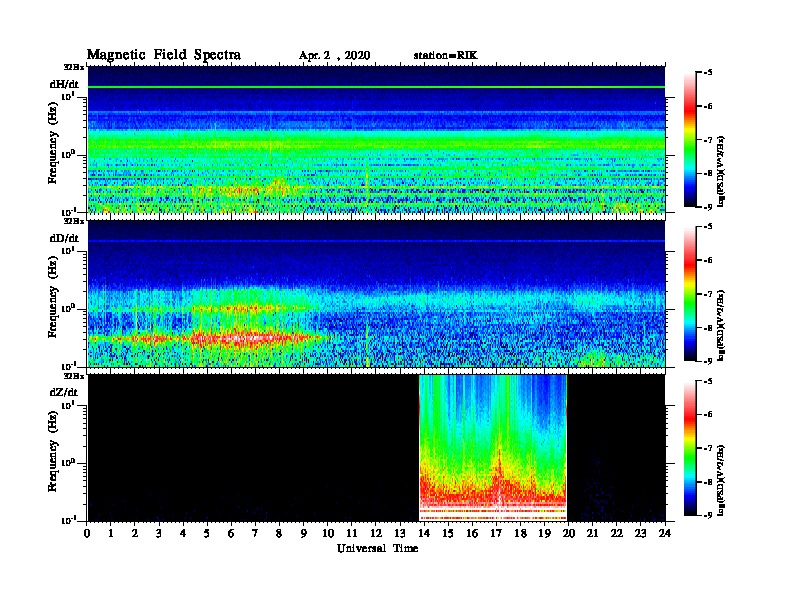Click the color bar beside the dZ/dt panel

[x=690, y=448]
